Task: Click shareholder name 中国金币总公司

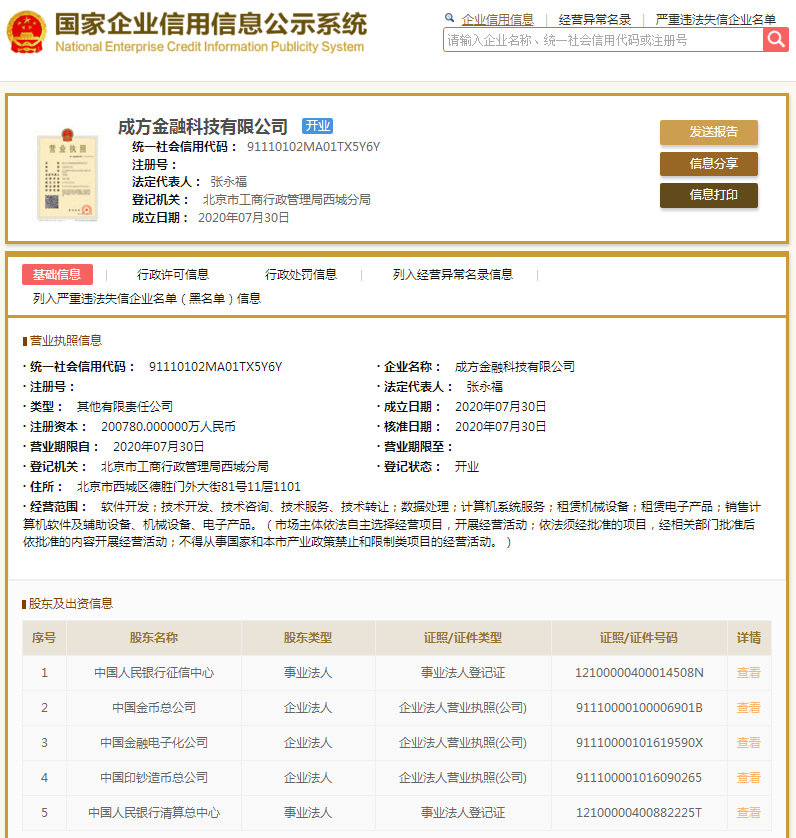Action: (x=154, y=708)
